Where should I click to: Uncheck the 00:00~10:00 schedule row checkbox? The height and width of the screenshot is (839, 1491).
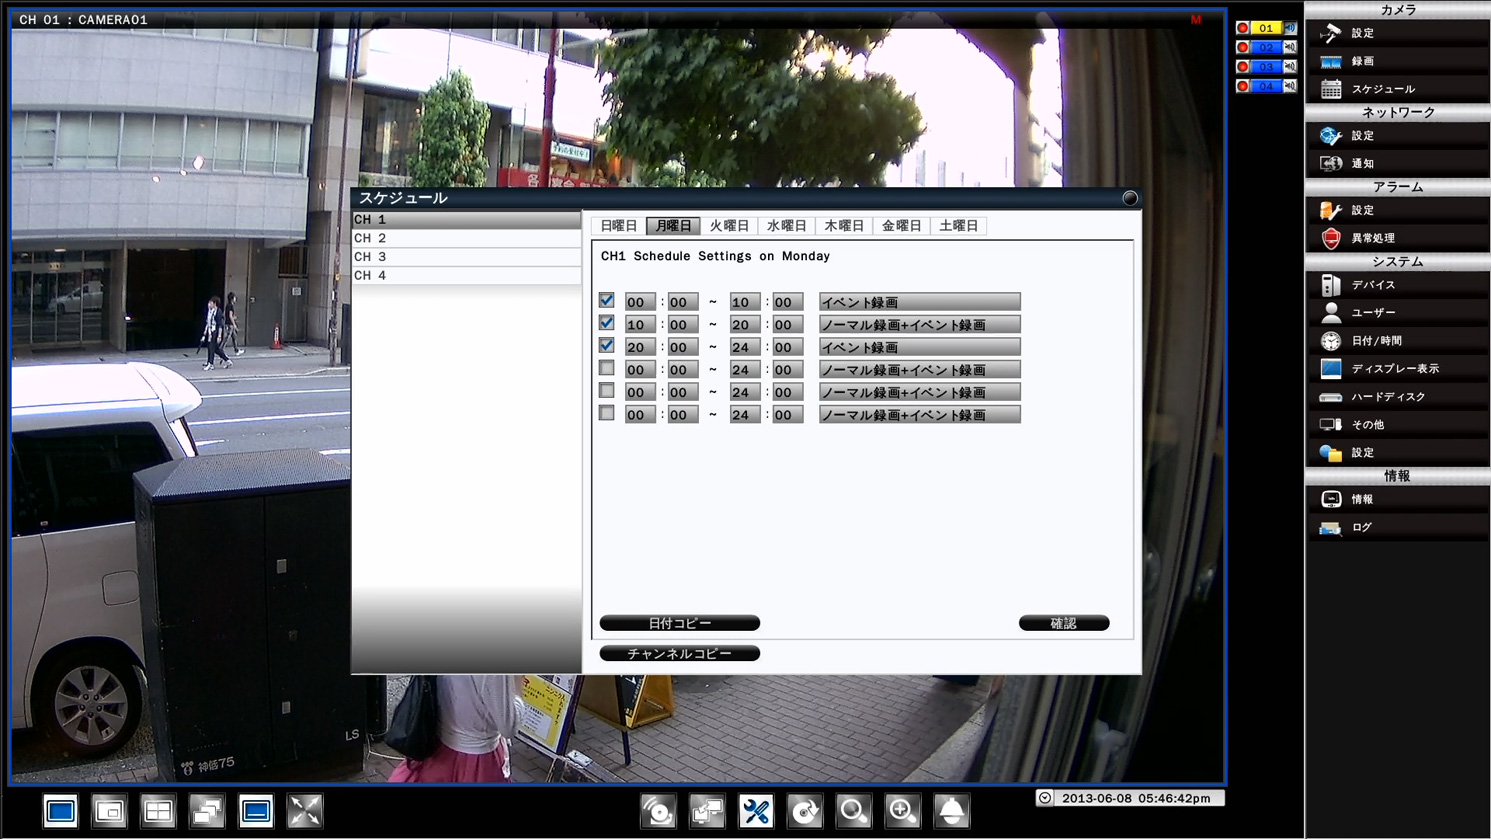(606, 301)
